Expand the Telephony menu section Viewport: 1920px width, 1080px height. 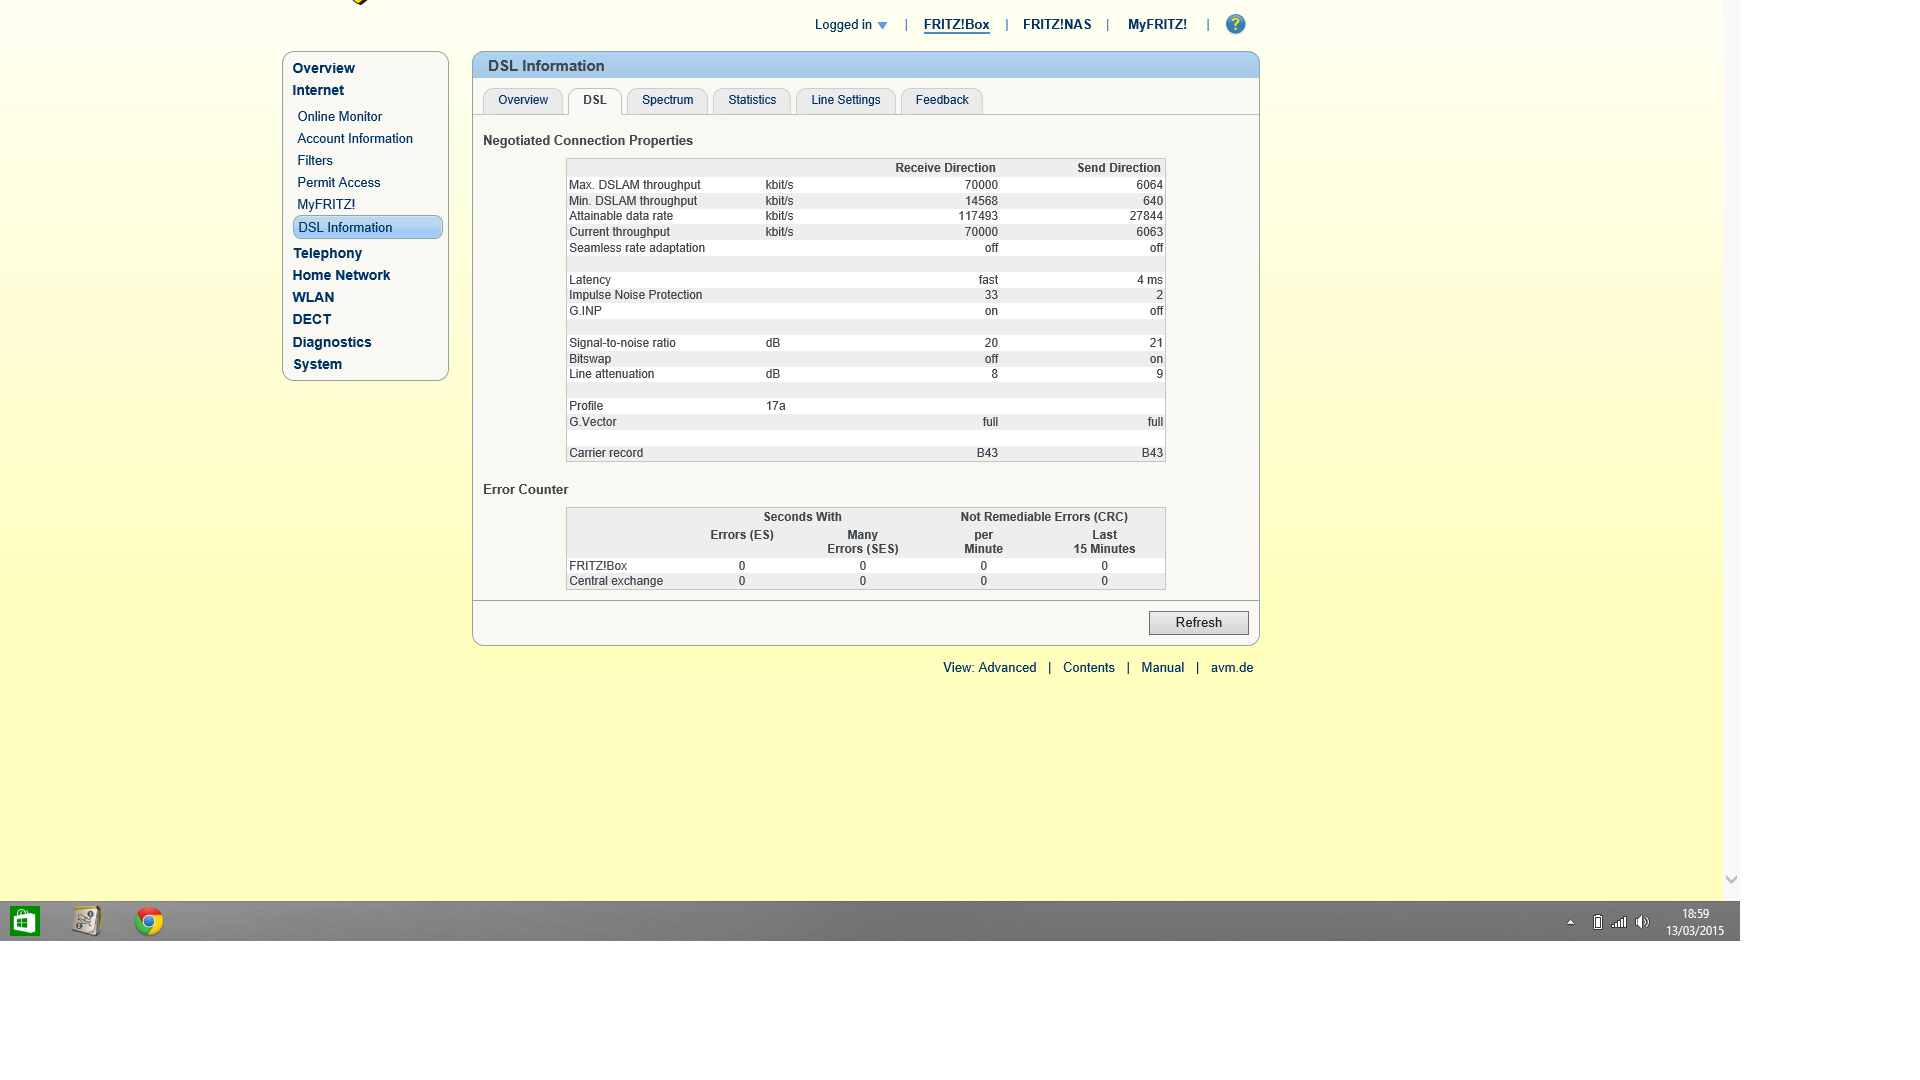327,254
